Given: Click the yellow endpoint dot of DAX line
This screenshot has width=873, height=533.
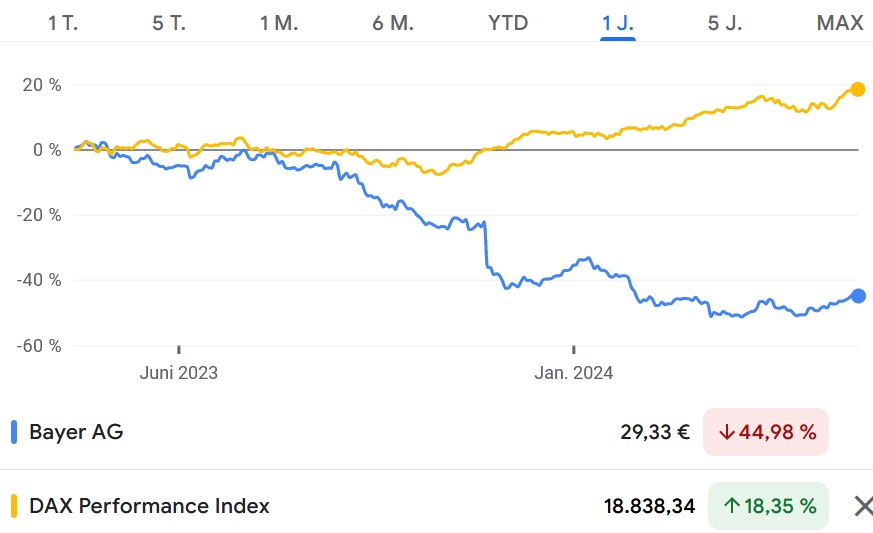Looking at the screenshot, I should click(x=857, y=89).
